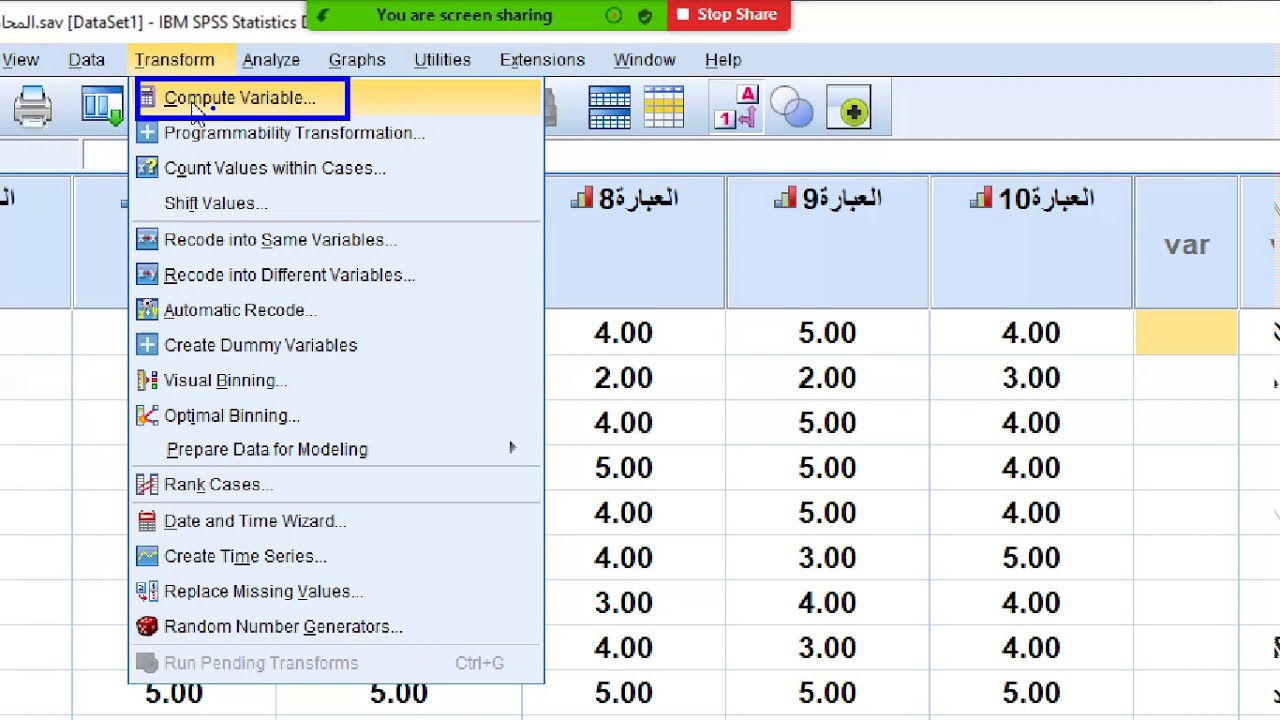Open the Utilities menu
The width and height of the screenshot is (1280, 720).
pyautogui.click(x=442, y=60)
